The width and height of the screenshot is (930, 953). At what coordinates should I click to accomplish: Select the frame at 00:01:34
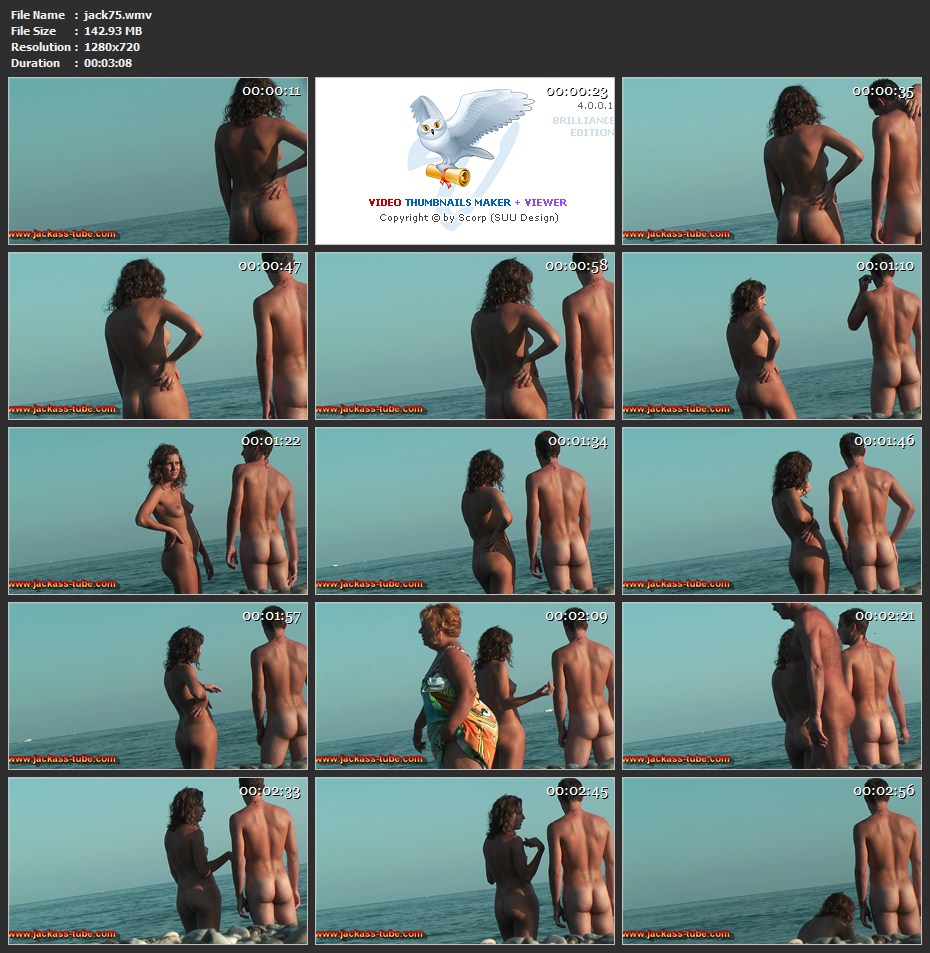pos(465,511)
